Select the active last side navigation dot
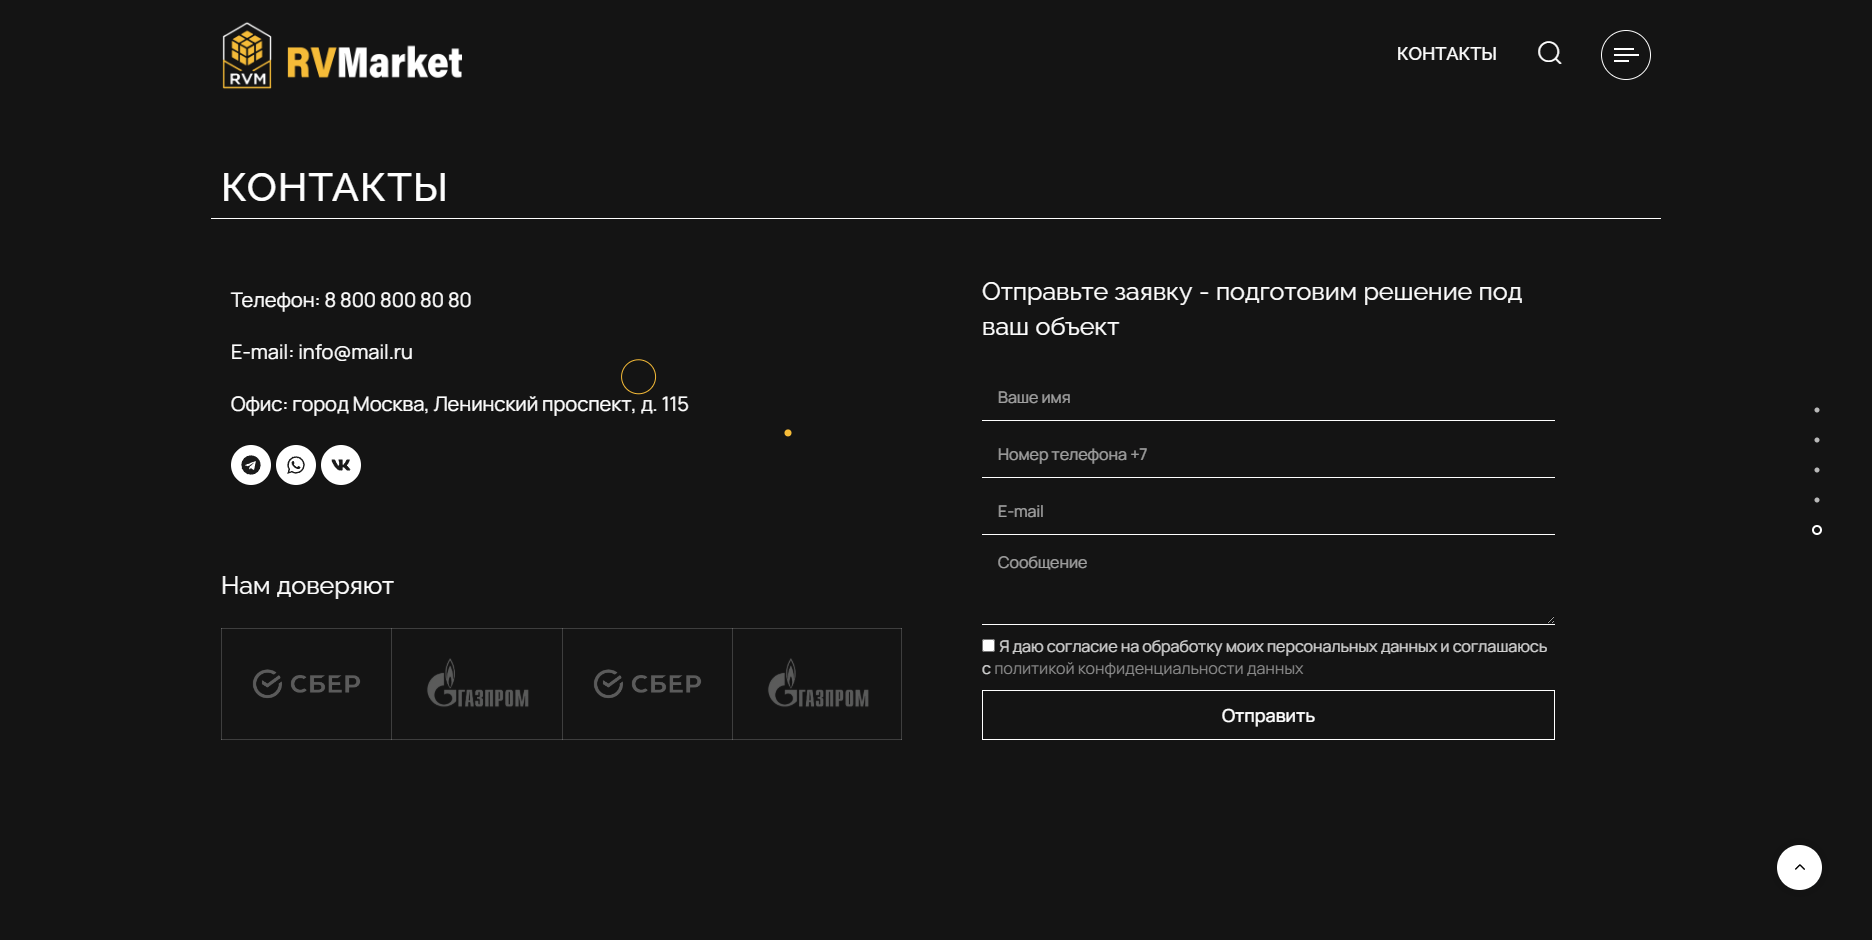 coord(1816,530)
